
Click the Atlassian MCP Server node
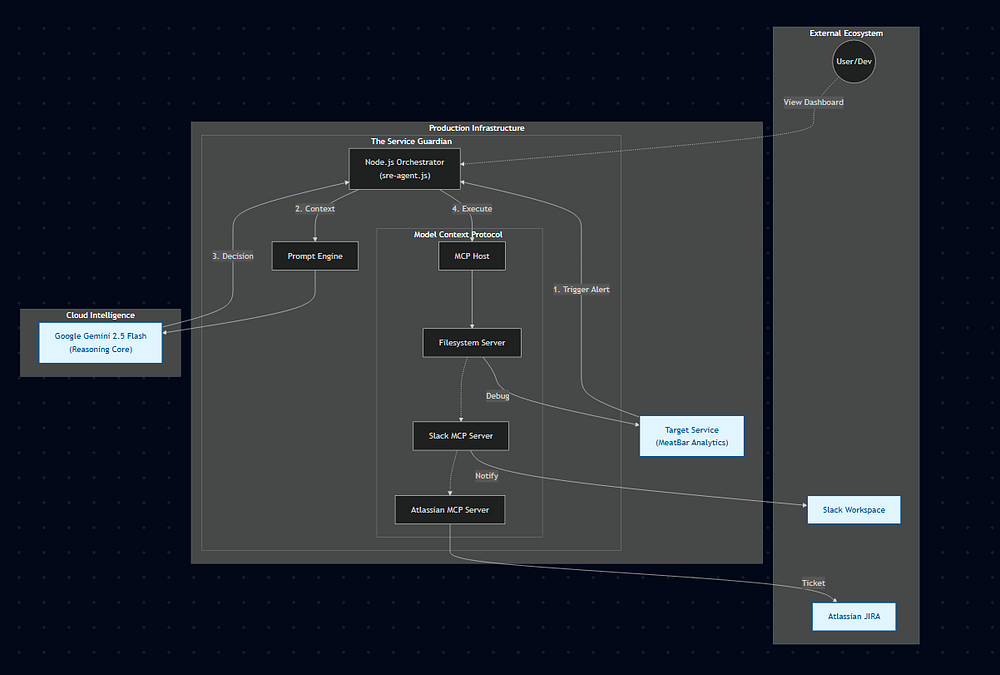(x=450, y=510)
